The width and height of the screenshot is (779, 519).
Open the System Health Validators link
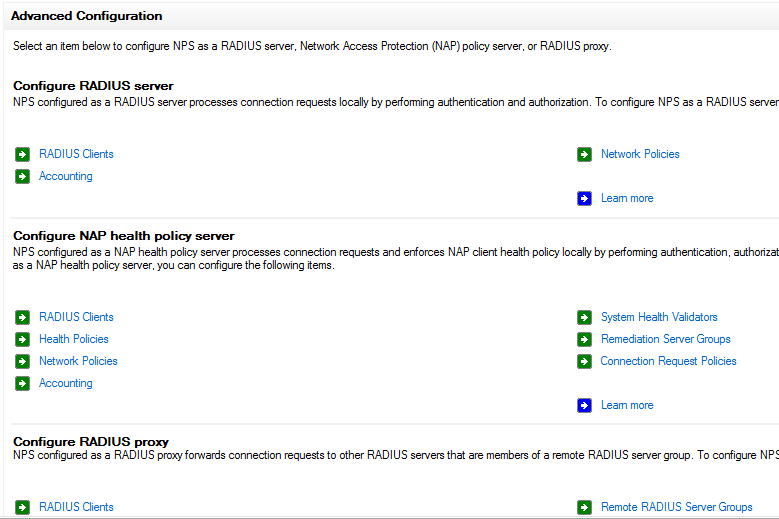pyautogui.click(x=659, y=317)
